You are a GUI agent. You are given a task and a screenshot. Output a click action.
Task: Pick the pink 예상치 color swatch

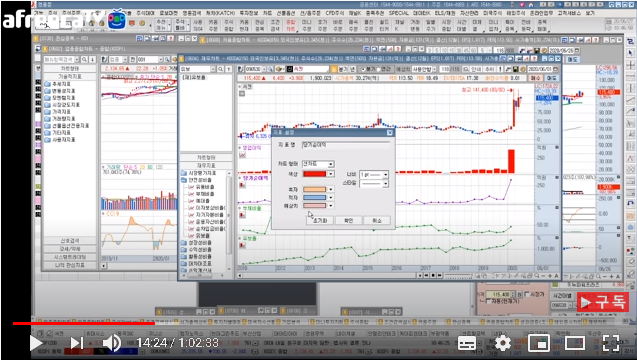click(x=314, y=206)
